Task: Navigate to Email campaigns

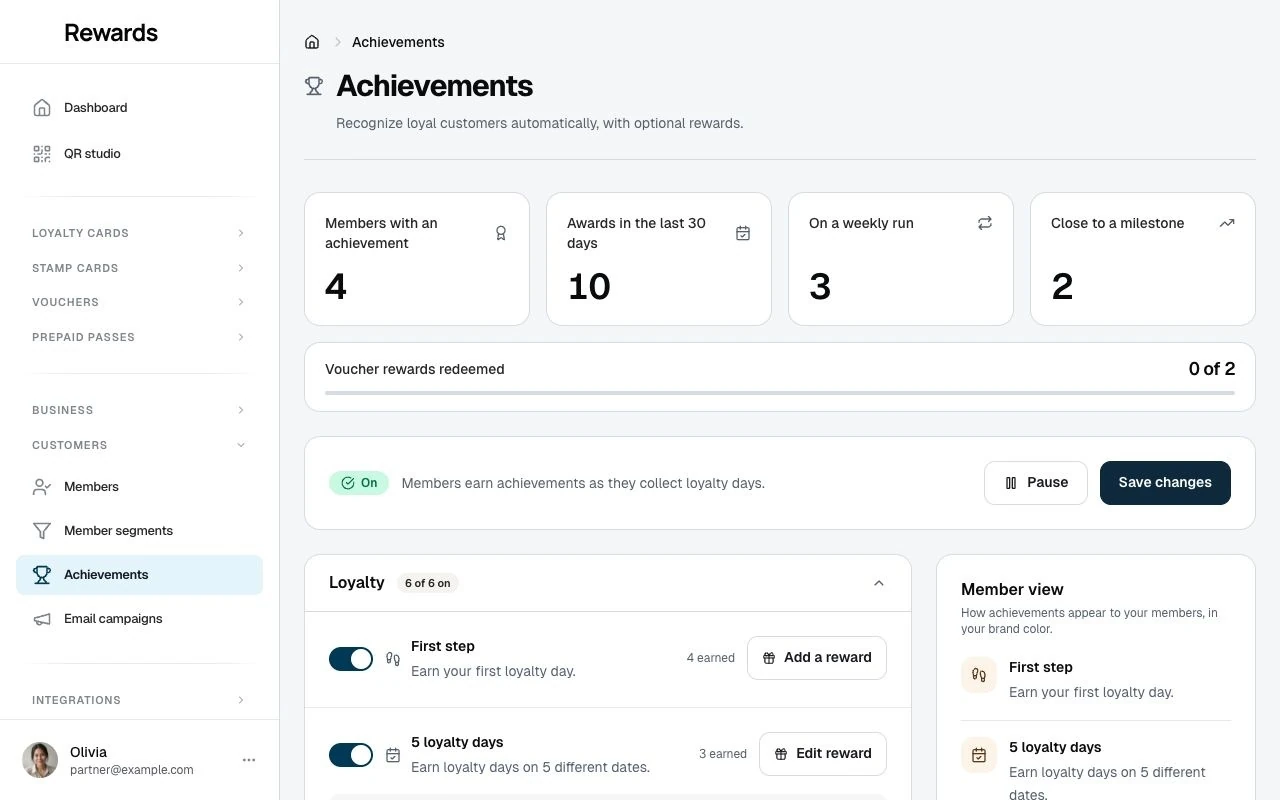Action: [x=139, y=619]
